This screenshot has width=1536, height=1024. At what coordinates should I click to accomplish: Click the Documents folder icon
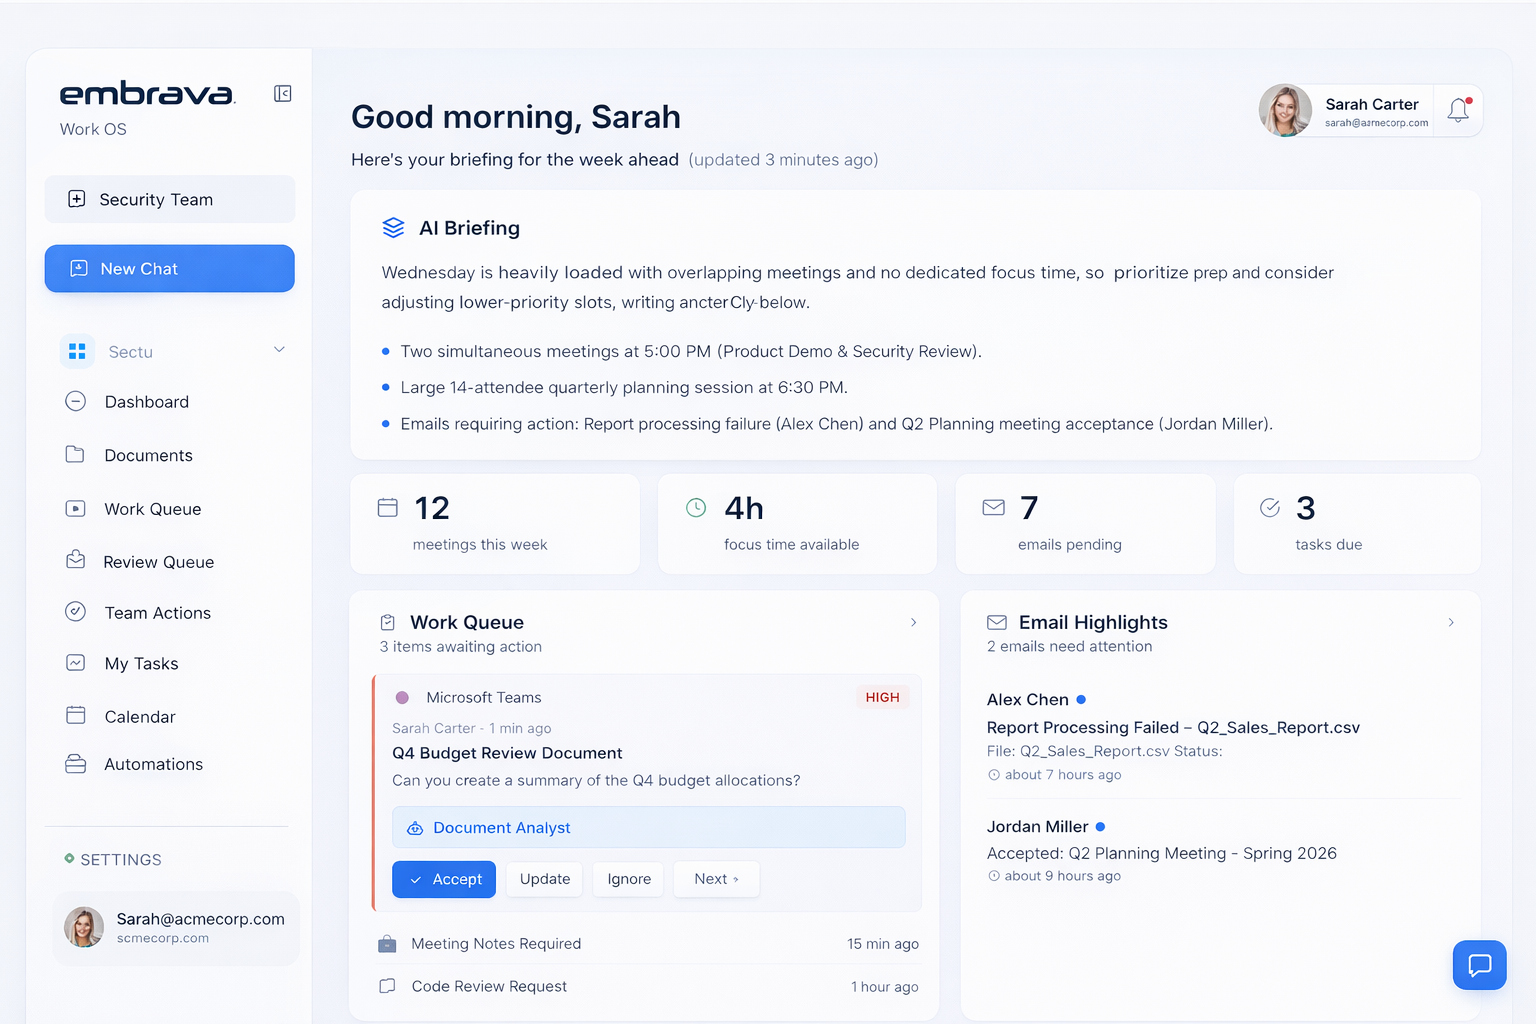pos(75,454)
